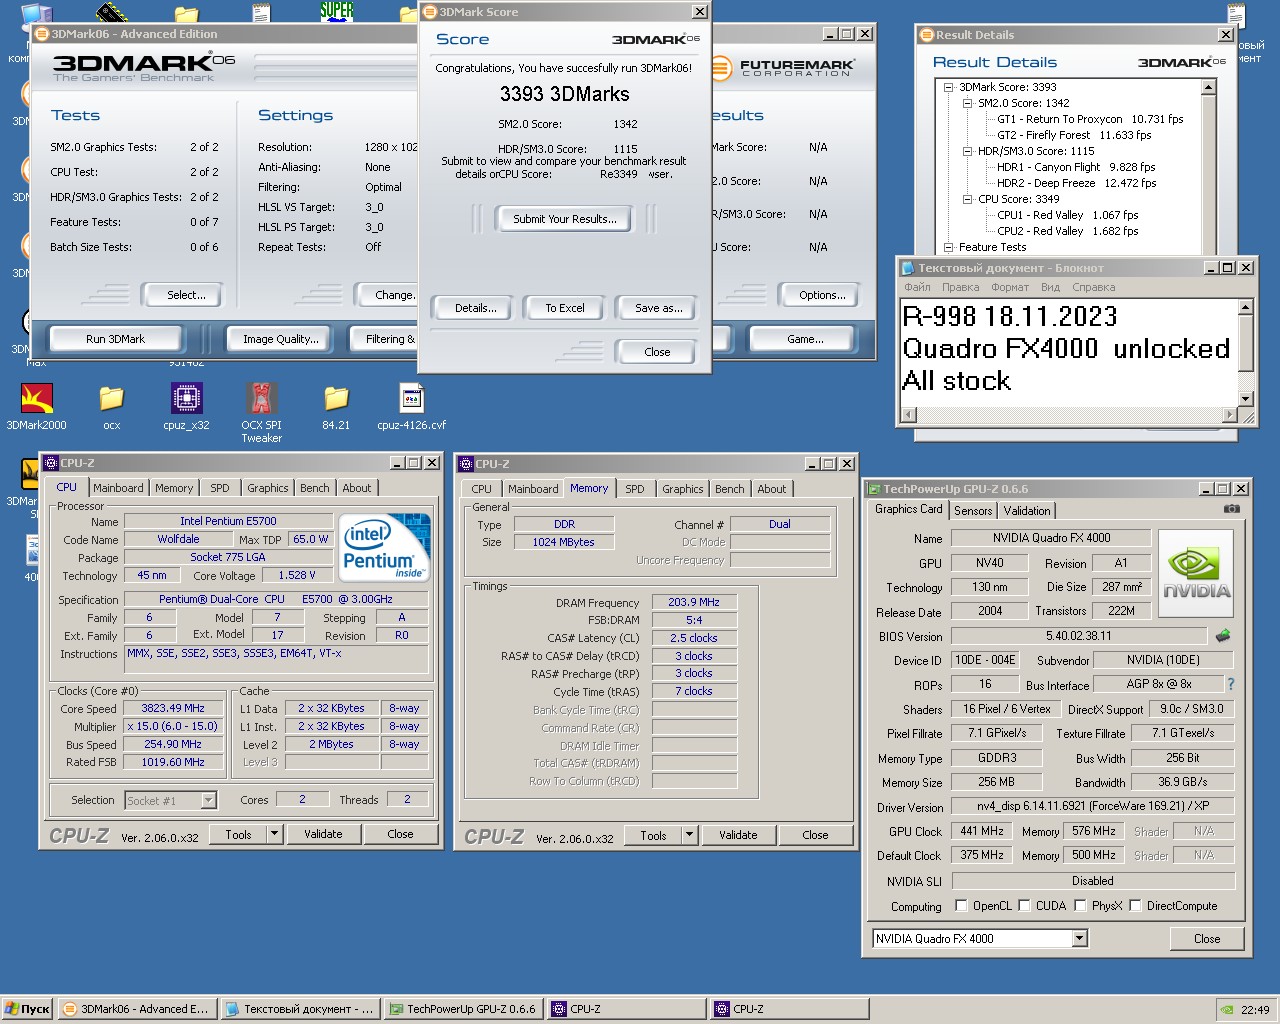The image size is (1280, 1024).
Task: Switch to TechPowerUp GPU-Z taskbar button
Action: coord(463,1009)
